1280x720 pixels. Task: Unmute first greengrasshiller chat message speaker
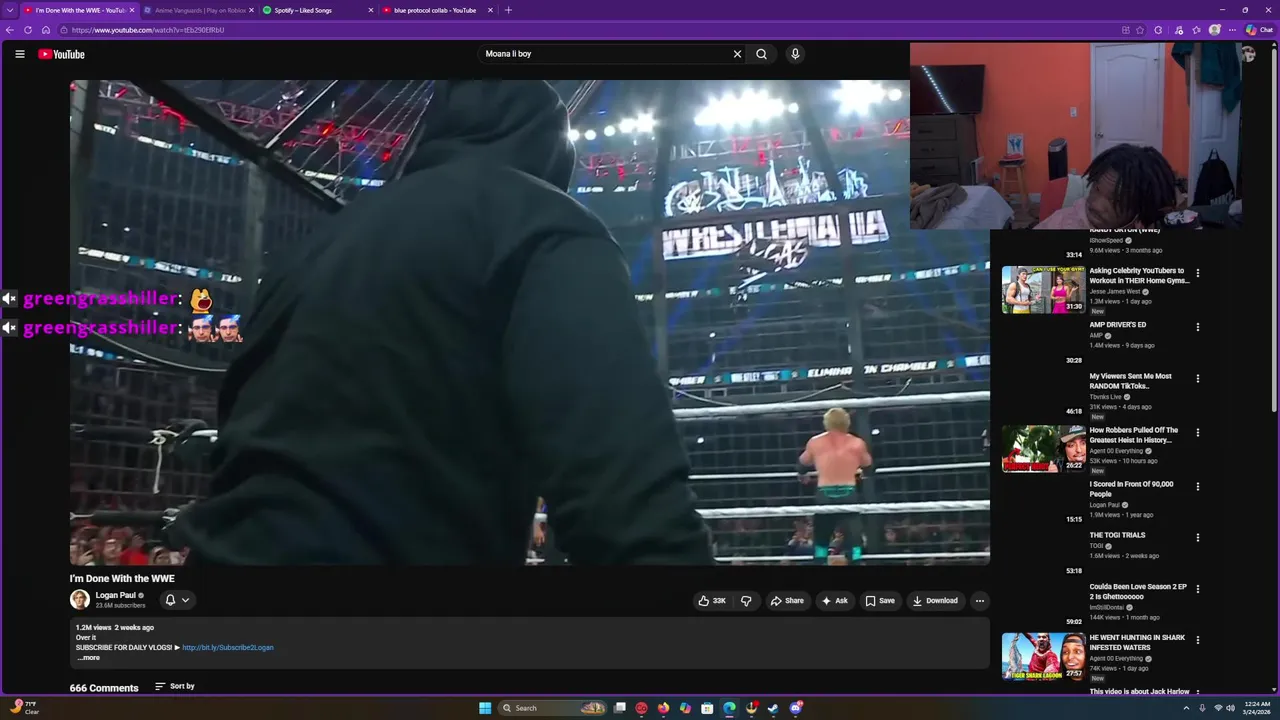point(9,298)
